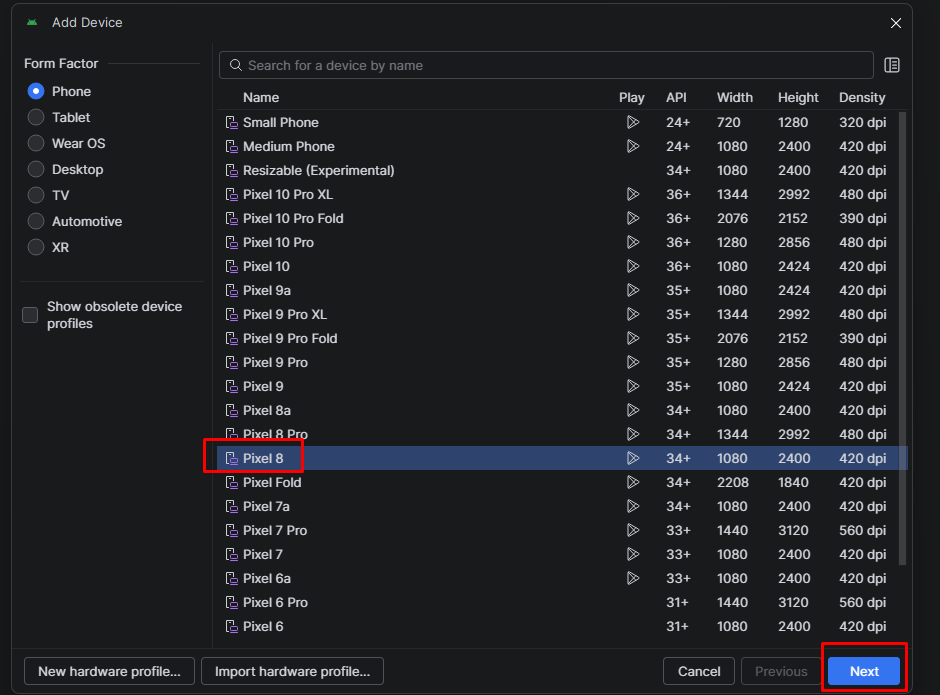Image resolution: width=940 pixels, height=695 pixels.
Task: Click the device icon beside Pixel 9a
Action: point(232,290)
